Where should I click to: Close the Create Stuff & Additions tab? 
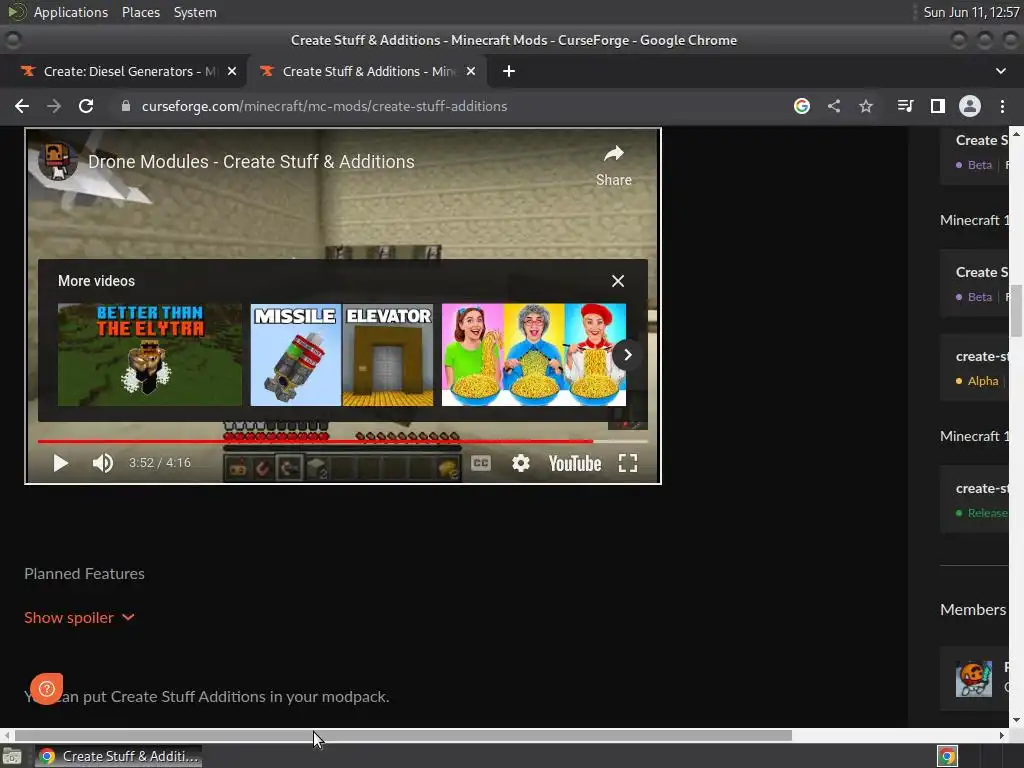coord(471,71)
